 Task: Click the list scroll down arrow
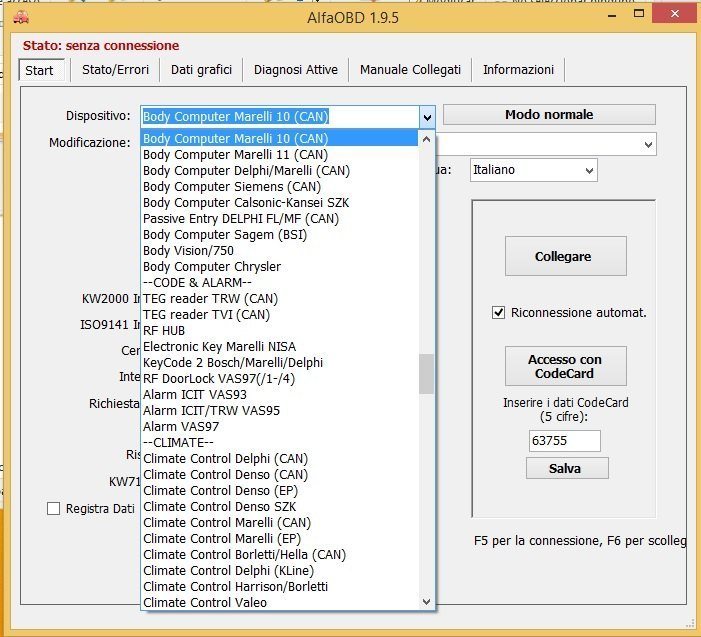click(427, 602)
